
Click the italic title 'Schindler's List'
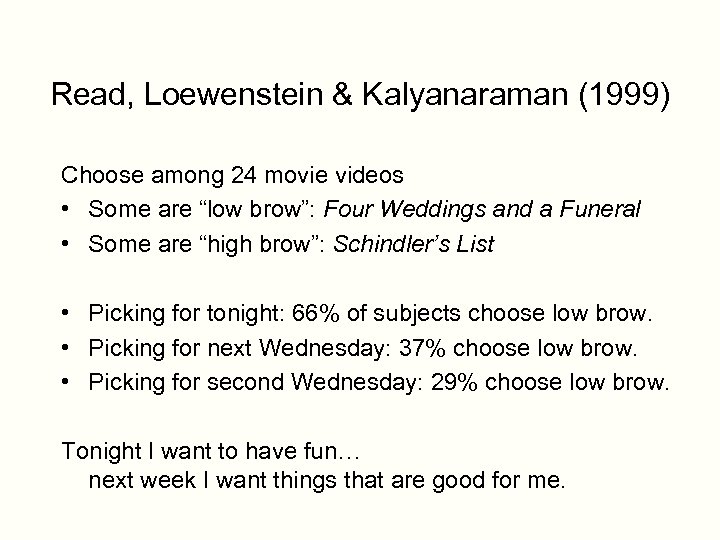(414, 244)
